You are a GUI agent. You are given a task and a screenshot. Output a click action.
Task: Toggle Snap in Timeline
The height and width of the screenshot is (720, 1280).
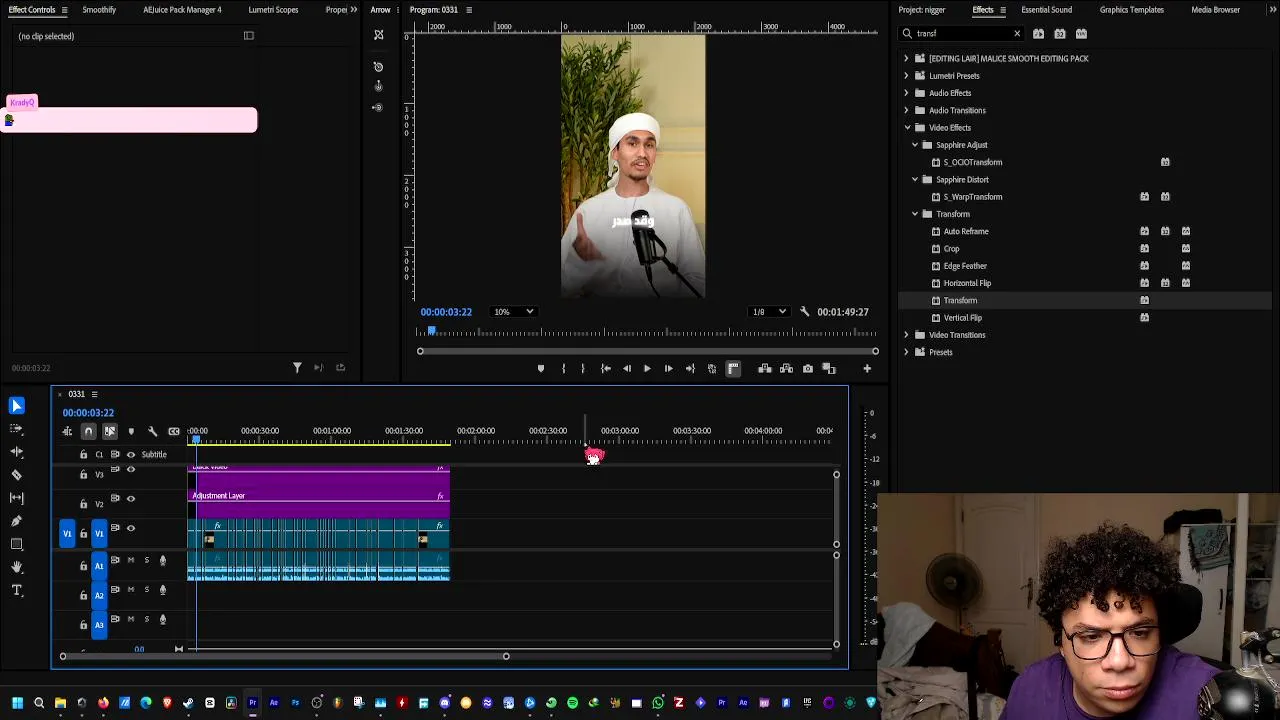(88, 431)
